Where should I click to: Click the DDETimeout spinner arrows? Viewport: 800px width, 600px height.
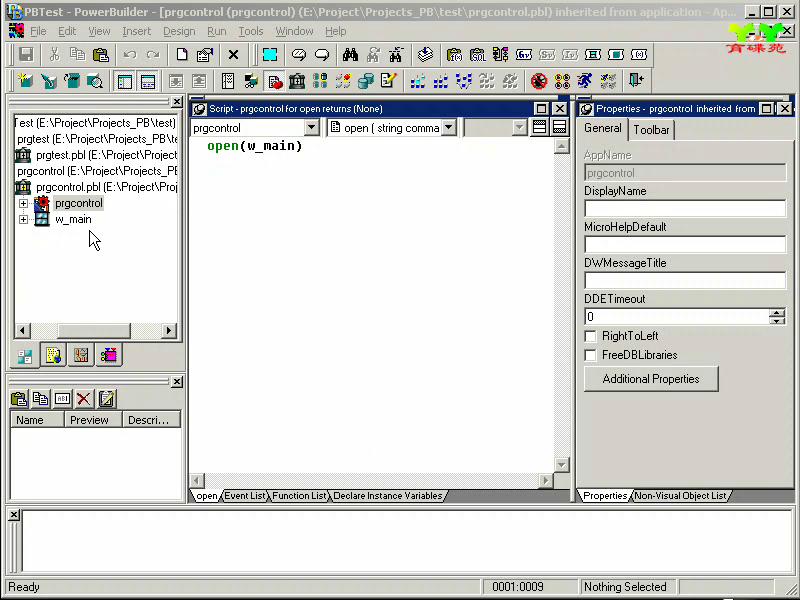pyautogui.click(x=777, y=317)
